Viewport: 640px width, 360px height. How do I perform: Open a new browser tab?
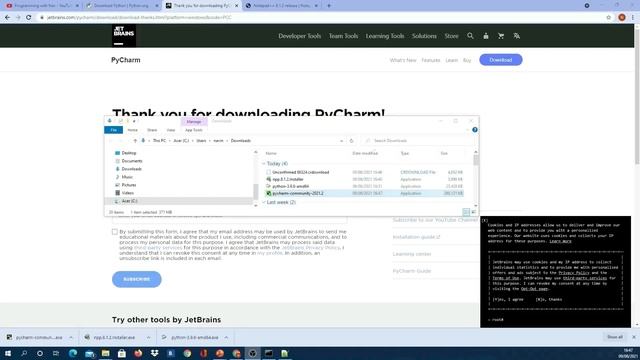(x=329, y=6)
